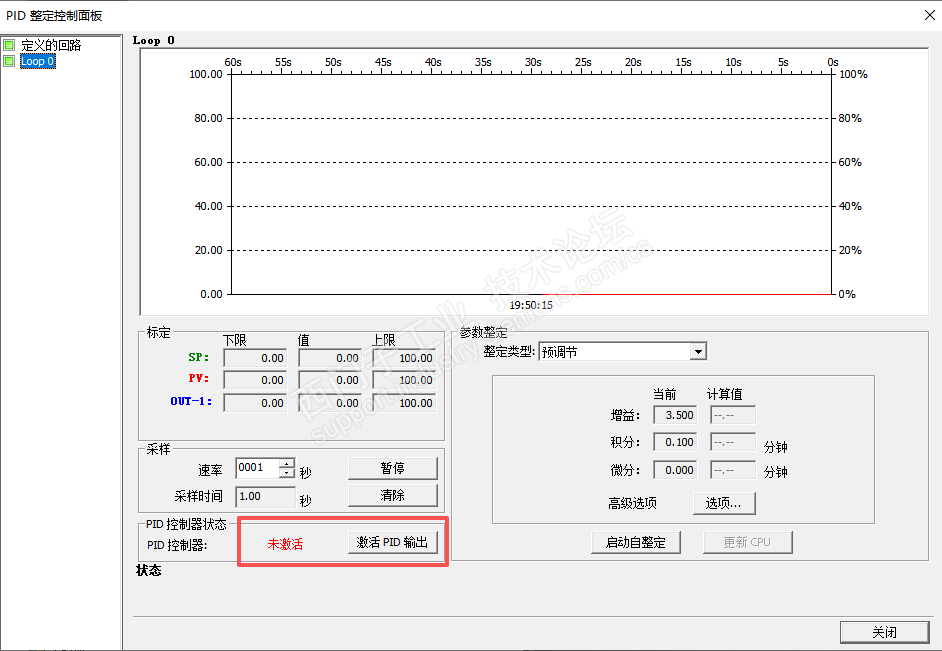
Task: Click the 关闭 button
Action: (x=884, y=632)
